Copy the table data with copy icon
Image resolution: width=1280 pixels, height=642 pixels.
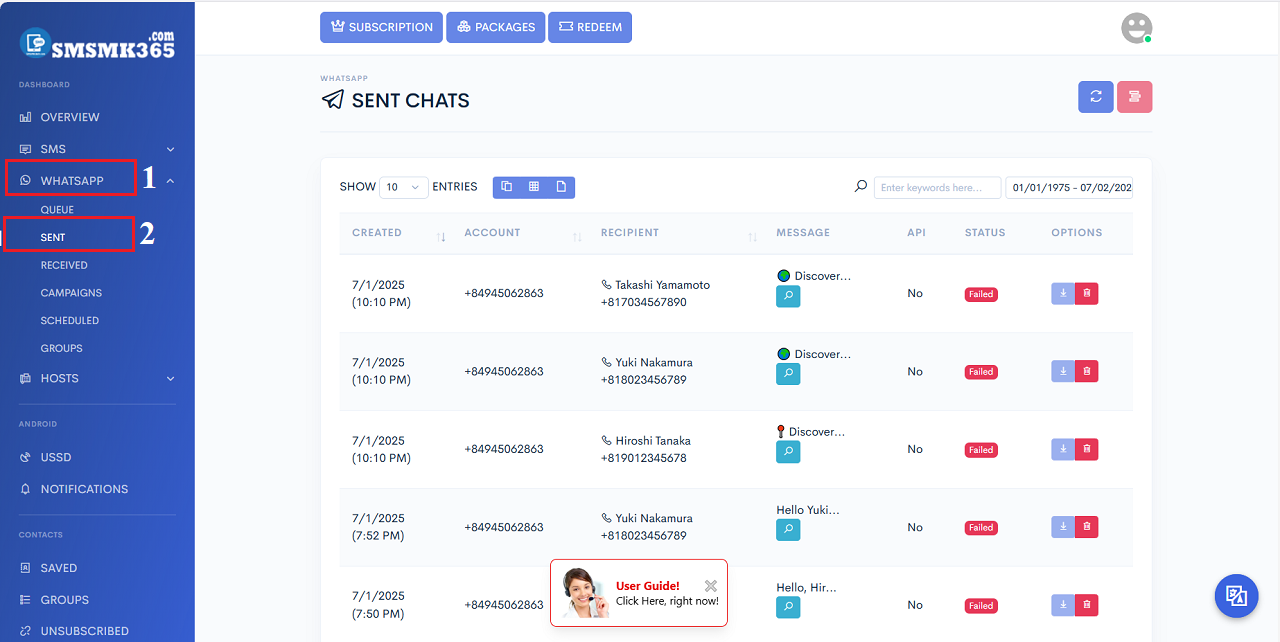(507, 187)
